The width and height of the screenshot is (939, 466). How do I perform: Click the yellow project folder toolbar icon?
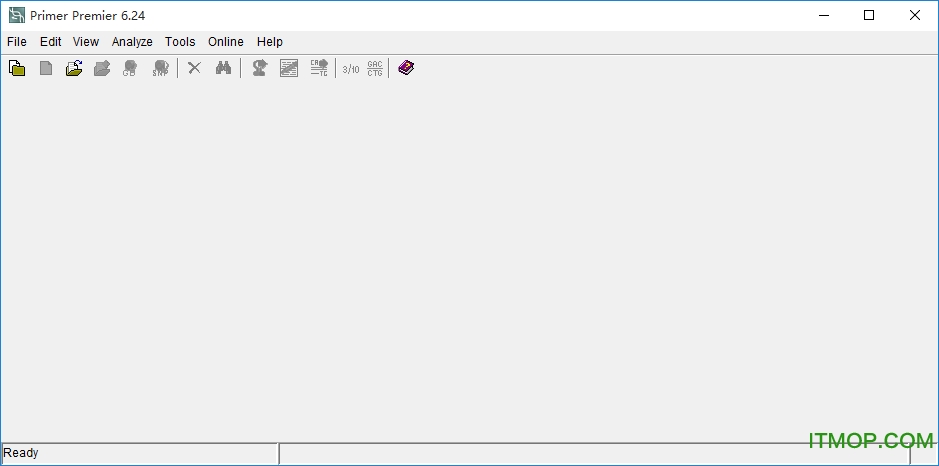click(x=17, y=68)
